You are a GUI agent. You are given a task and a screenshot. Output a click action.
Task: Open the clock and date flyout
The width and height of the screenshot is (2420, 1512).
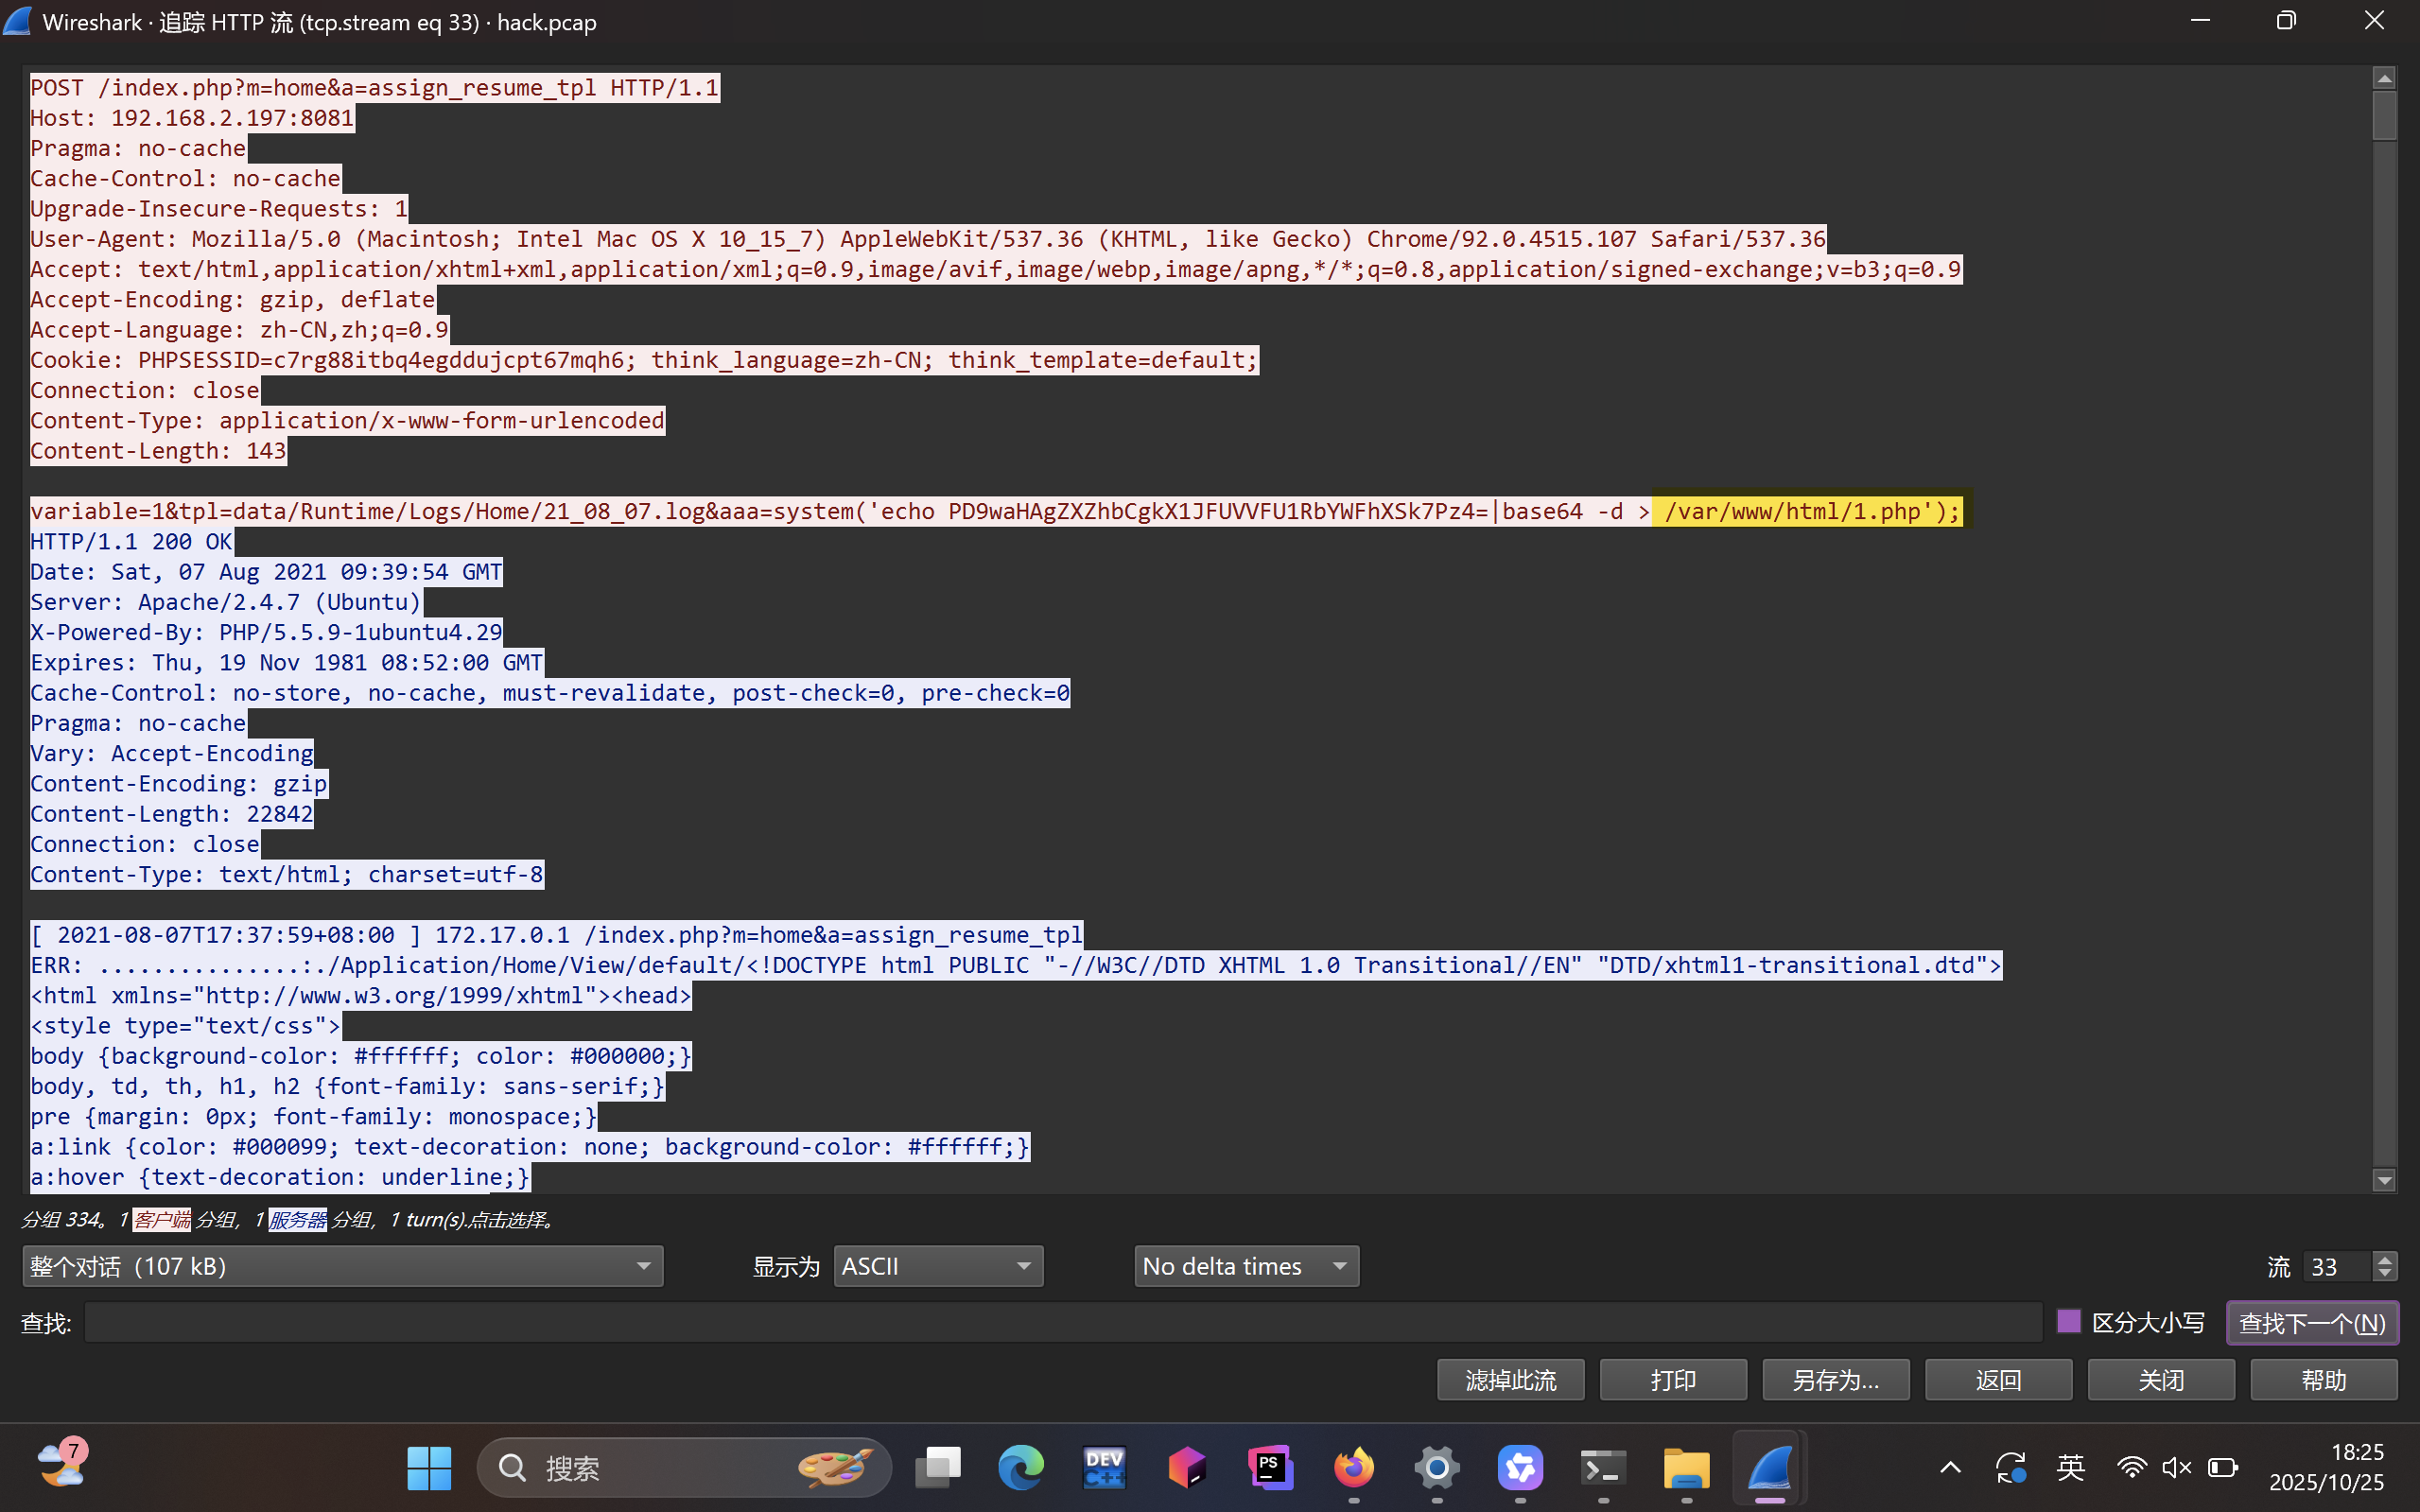click(x=2327, y=1467)
